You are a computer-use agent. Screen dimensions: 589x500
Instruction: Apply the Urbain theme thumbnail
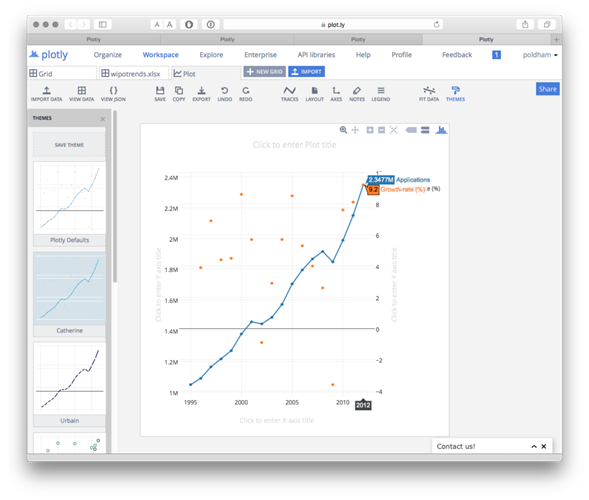tap(69, 379)
